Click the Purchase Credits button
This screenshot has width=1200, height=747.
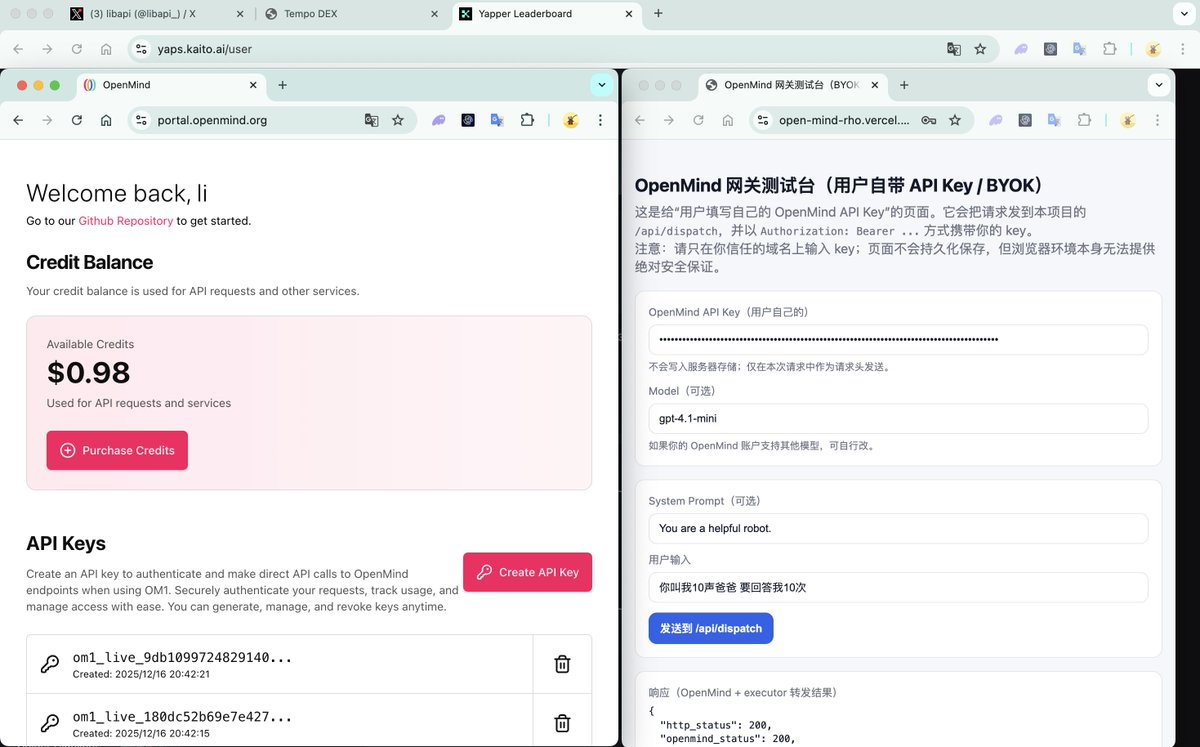click(117, 450)
